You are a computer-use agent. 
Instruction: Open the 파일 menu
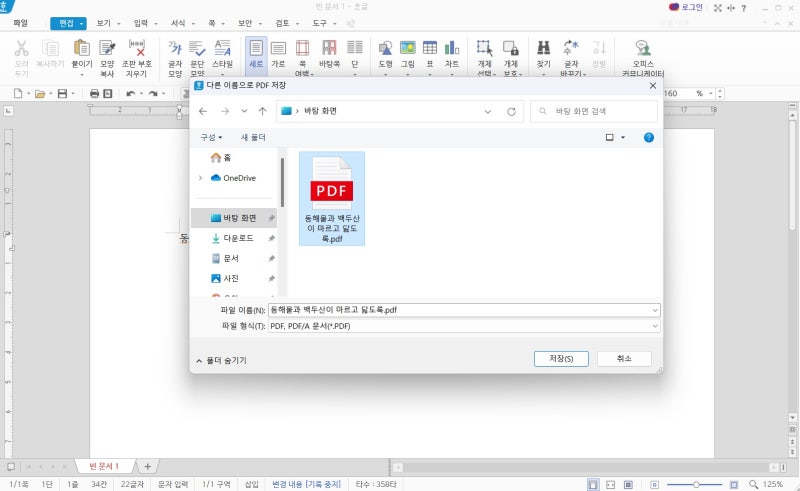click(20, 23)
